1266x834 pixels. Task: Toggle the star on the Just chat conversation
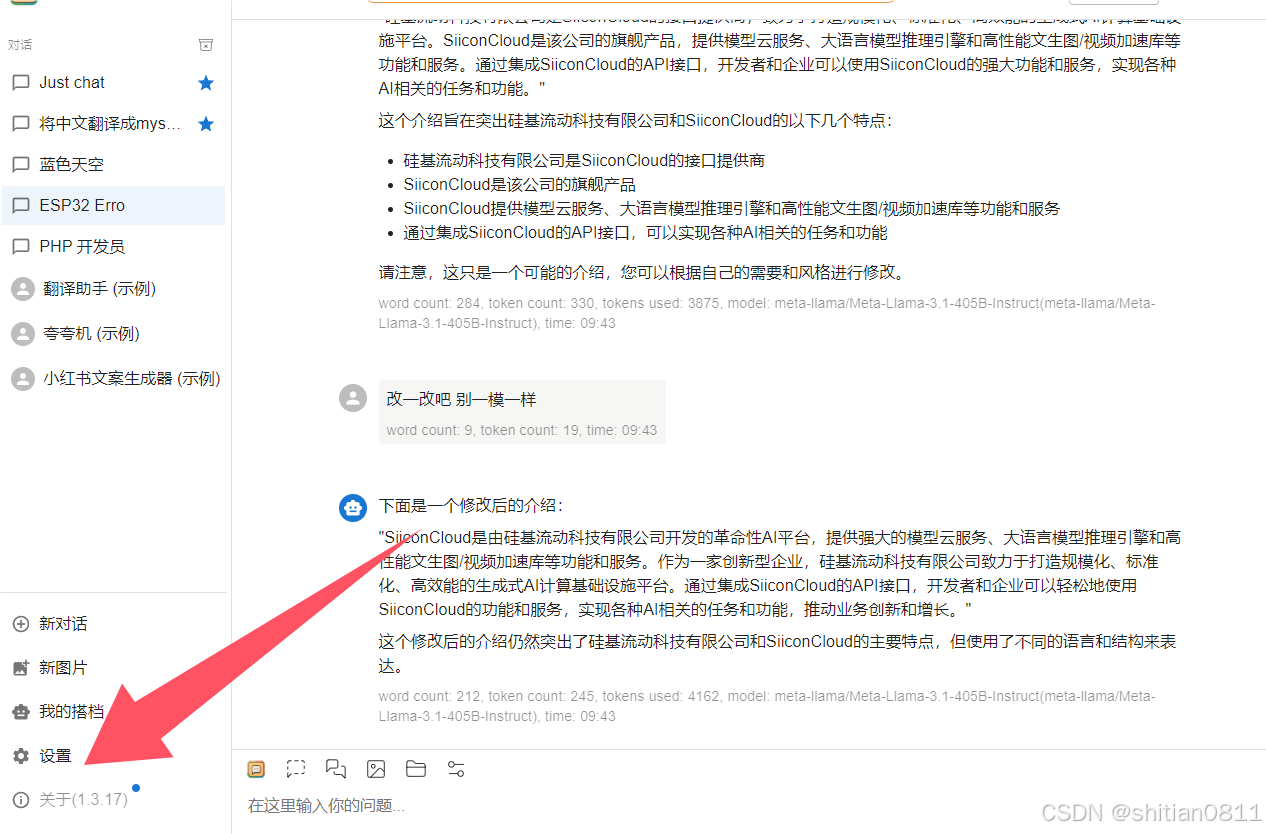pos(206,83)
